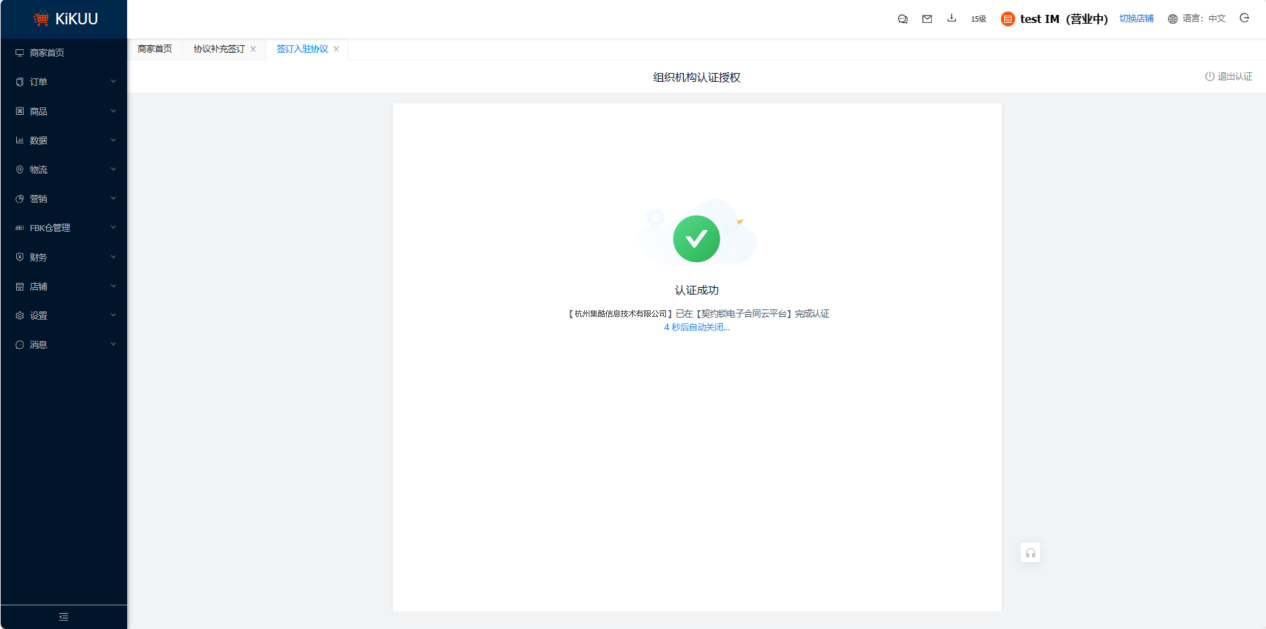Expand the 消息 menu chevron
1266x629 pixels.
pos(113,344)
